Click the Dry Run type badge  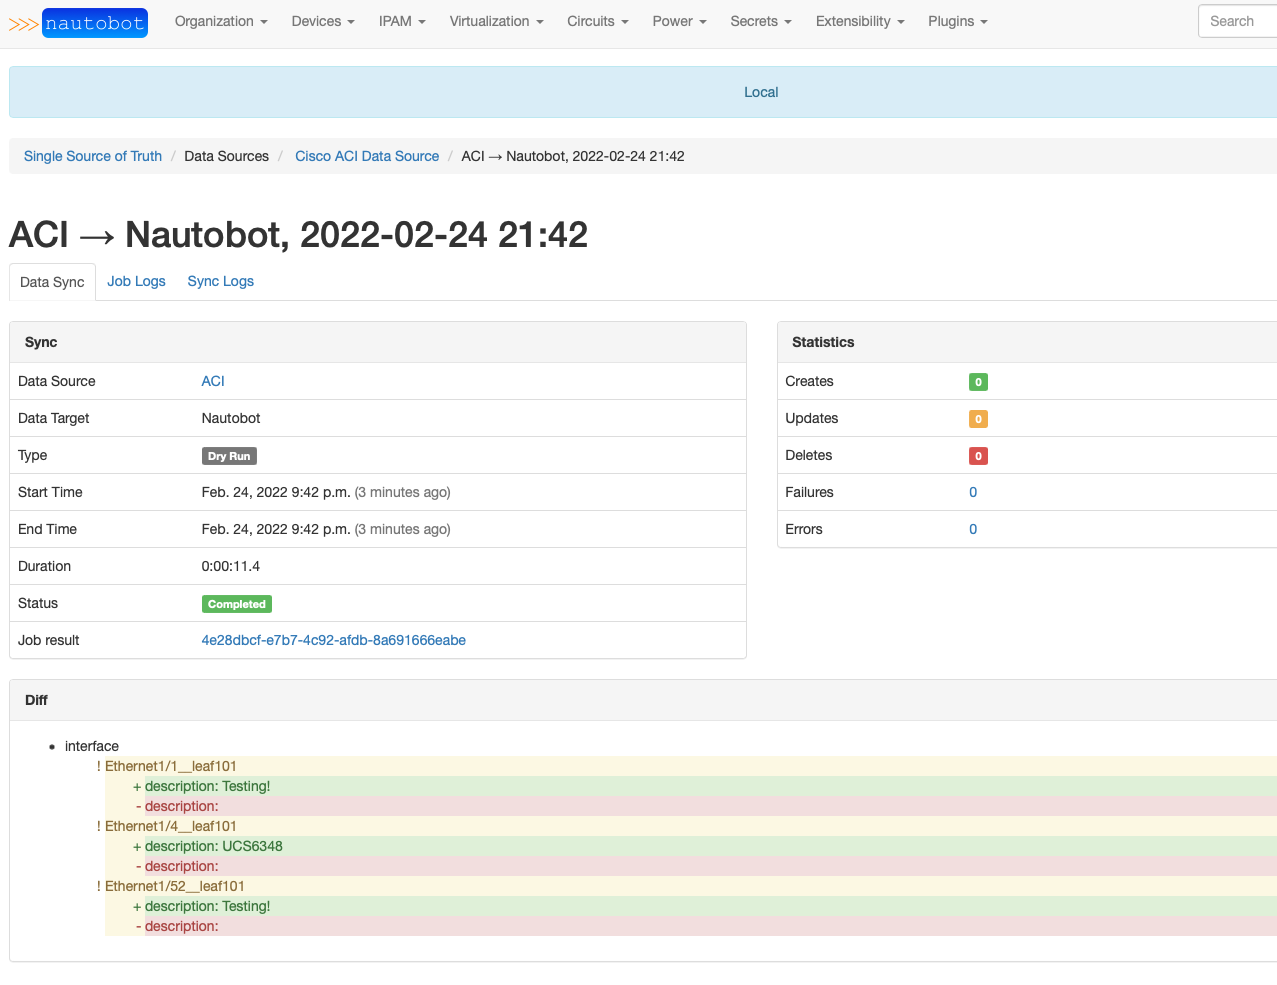229,456
